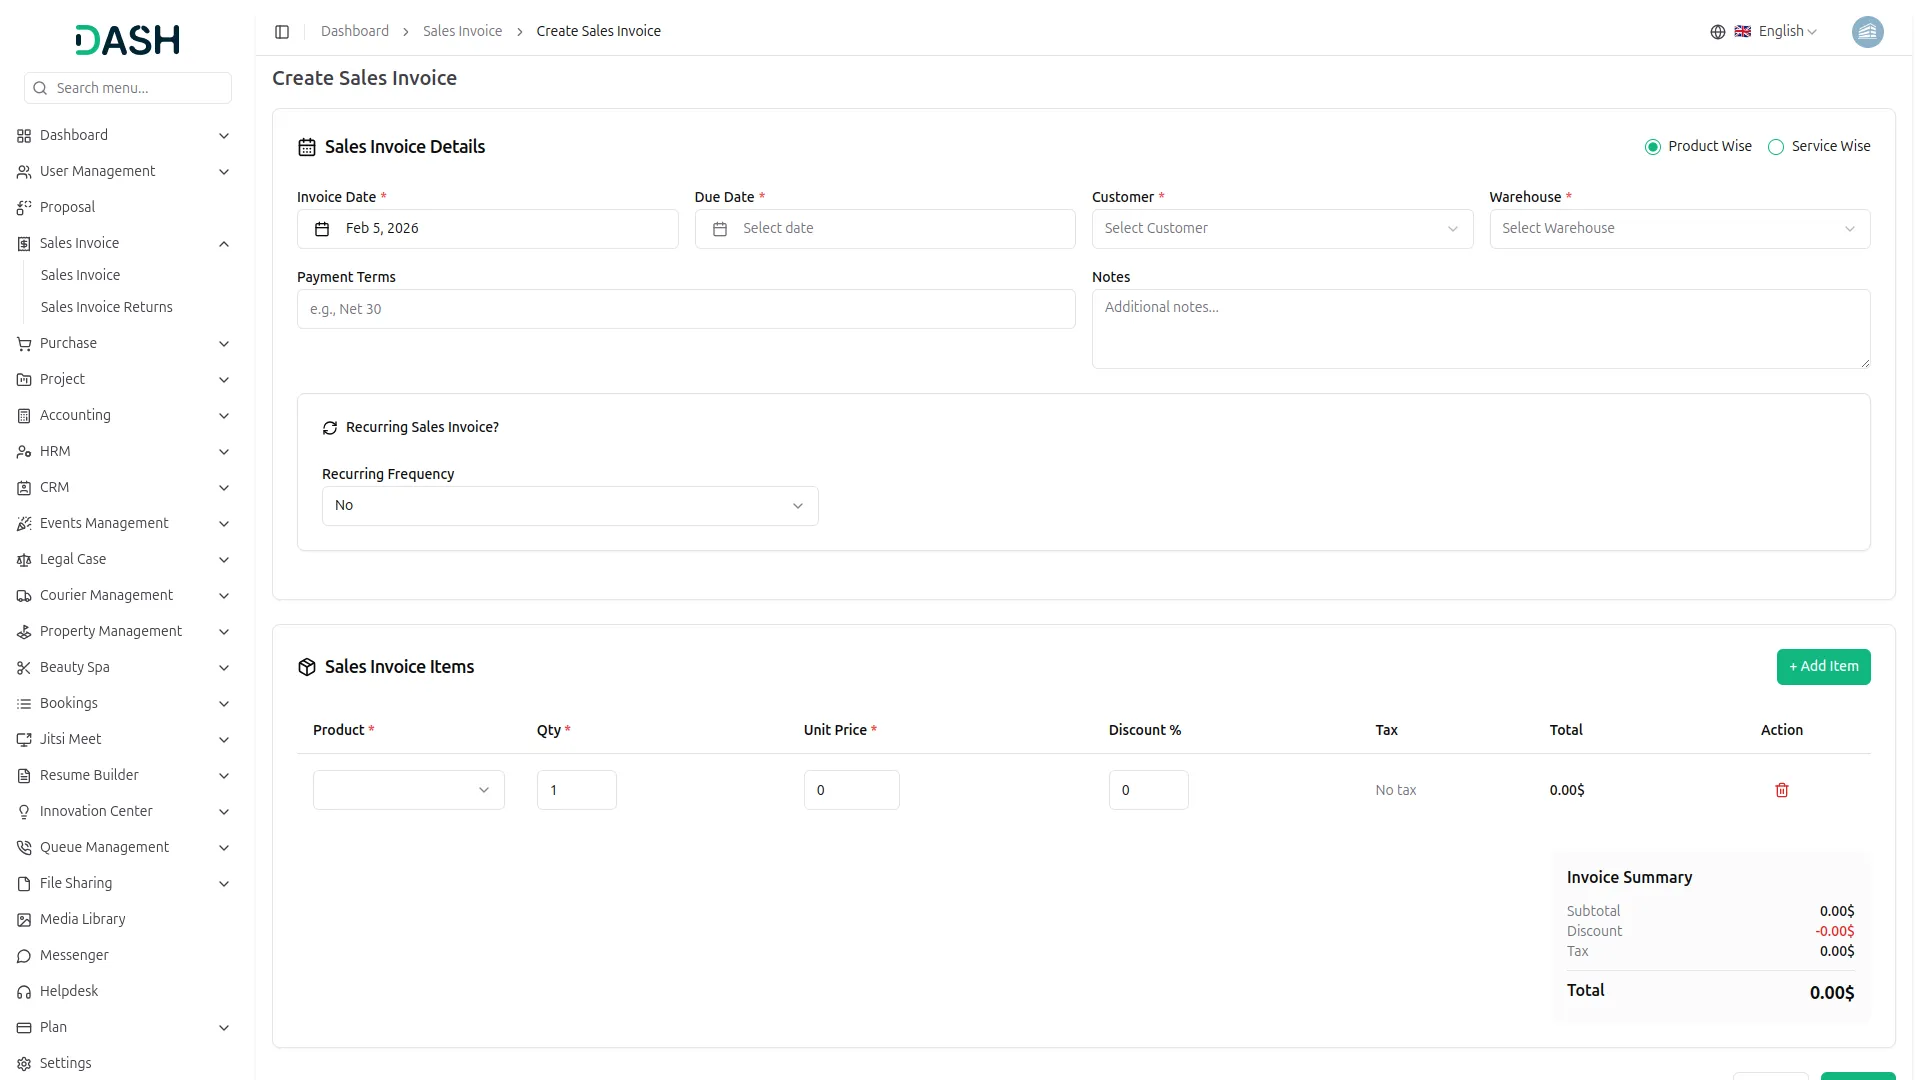This screenshot has width=1920, height=1080.
Task: Open the Sales Invoice sidebar icon
Action: [x=23, y=243]
